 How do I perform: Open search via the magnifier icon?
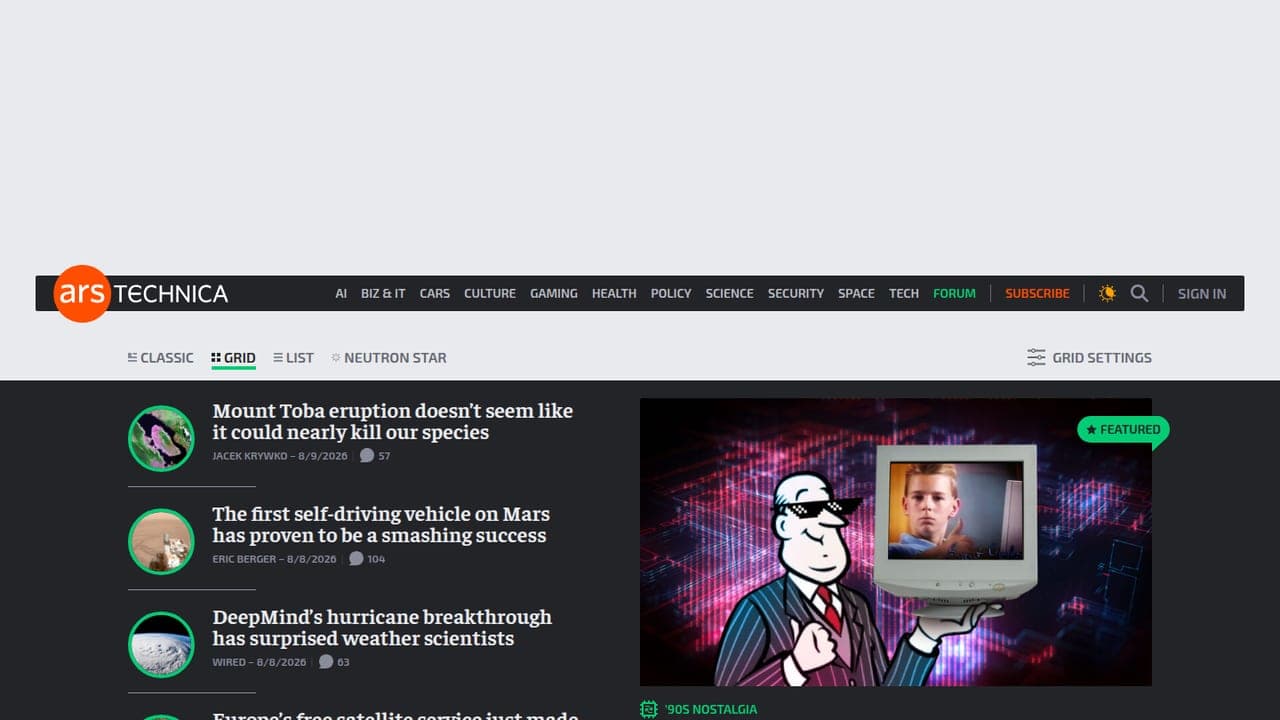1139,293
